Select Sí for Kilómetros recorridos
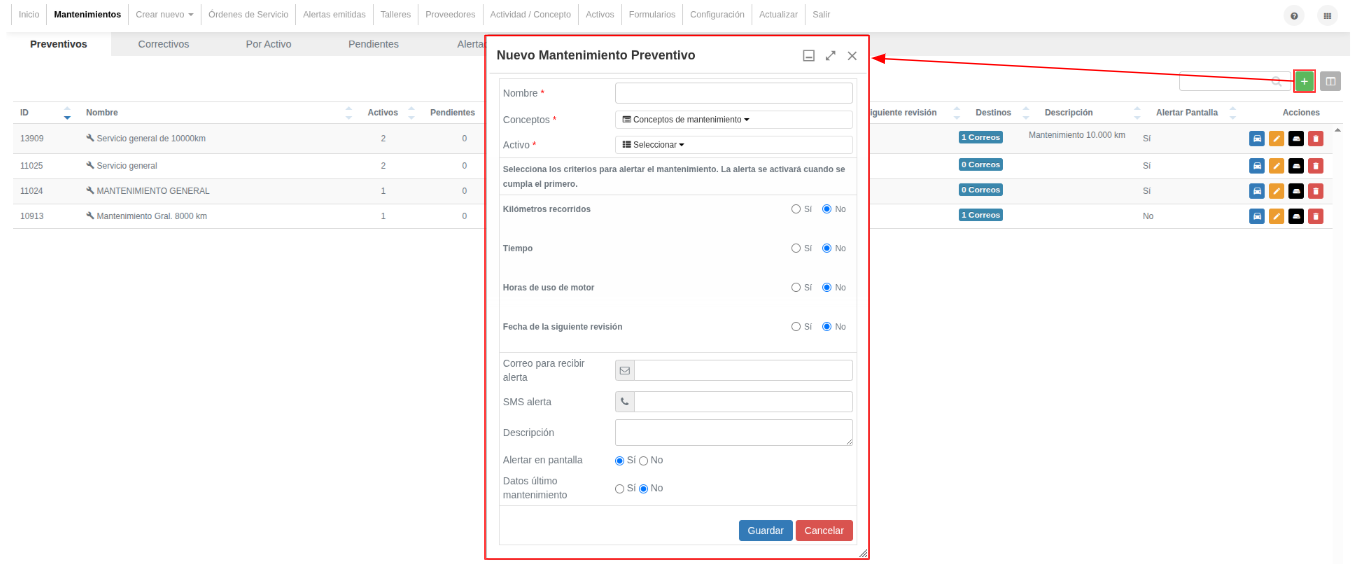Image resolution: width=1351 pixels, height=564 pixels. [x=796, y=209]
